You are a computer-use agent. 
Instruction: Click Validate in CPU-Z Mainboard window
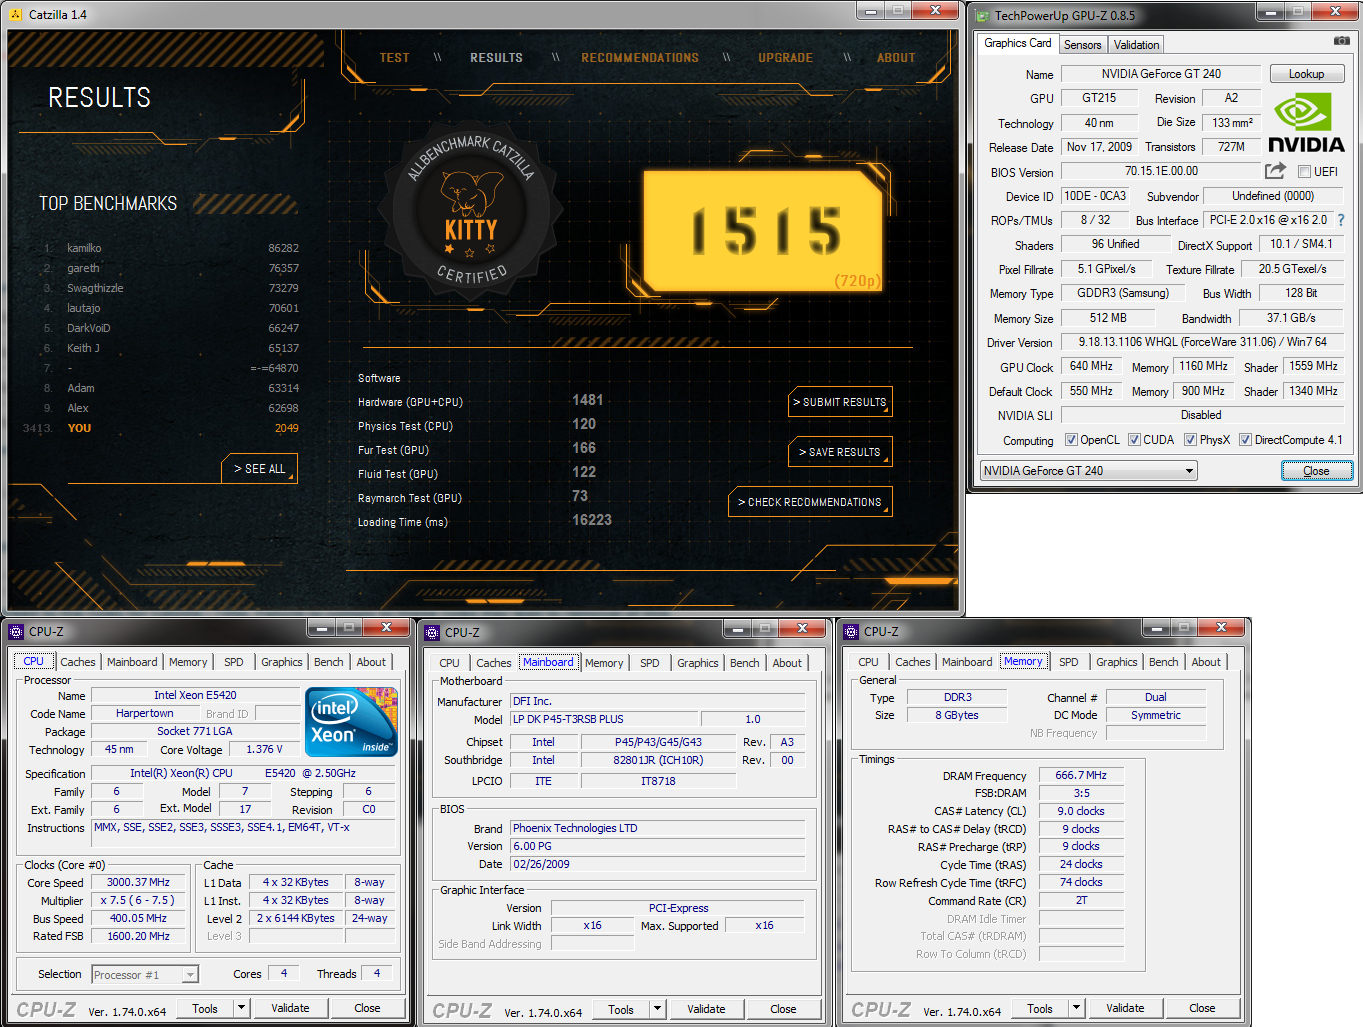tap(706, 1009)
